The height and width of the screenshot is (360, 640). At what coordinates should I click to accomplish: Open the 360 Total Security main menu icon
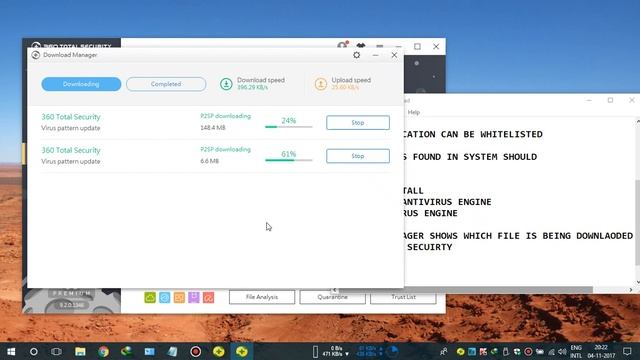[x=380, y=46]
